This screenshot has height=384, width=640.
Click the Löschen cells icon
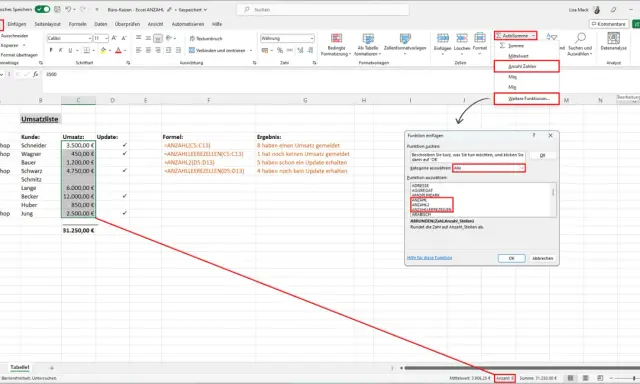click(x=462, y=38)
